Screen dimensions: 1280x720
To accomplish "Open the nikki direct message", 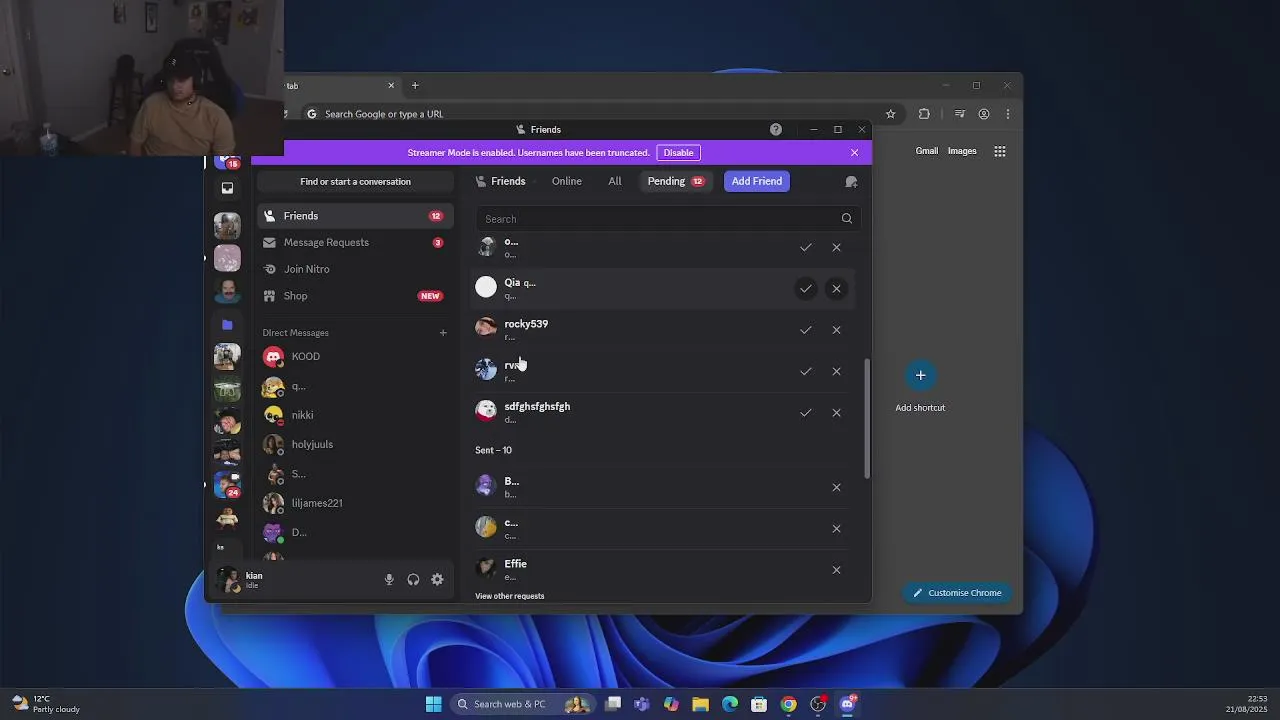I will click(355, 415).
